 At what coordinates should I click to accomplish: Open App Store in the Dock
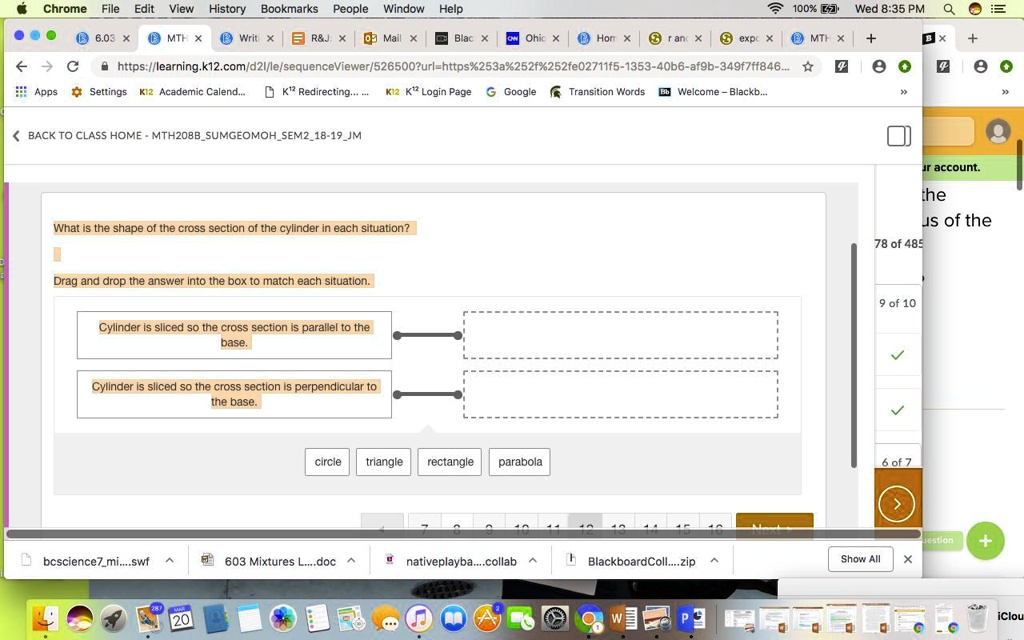(487, 618)
